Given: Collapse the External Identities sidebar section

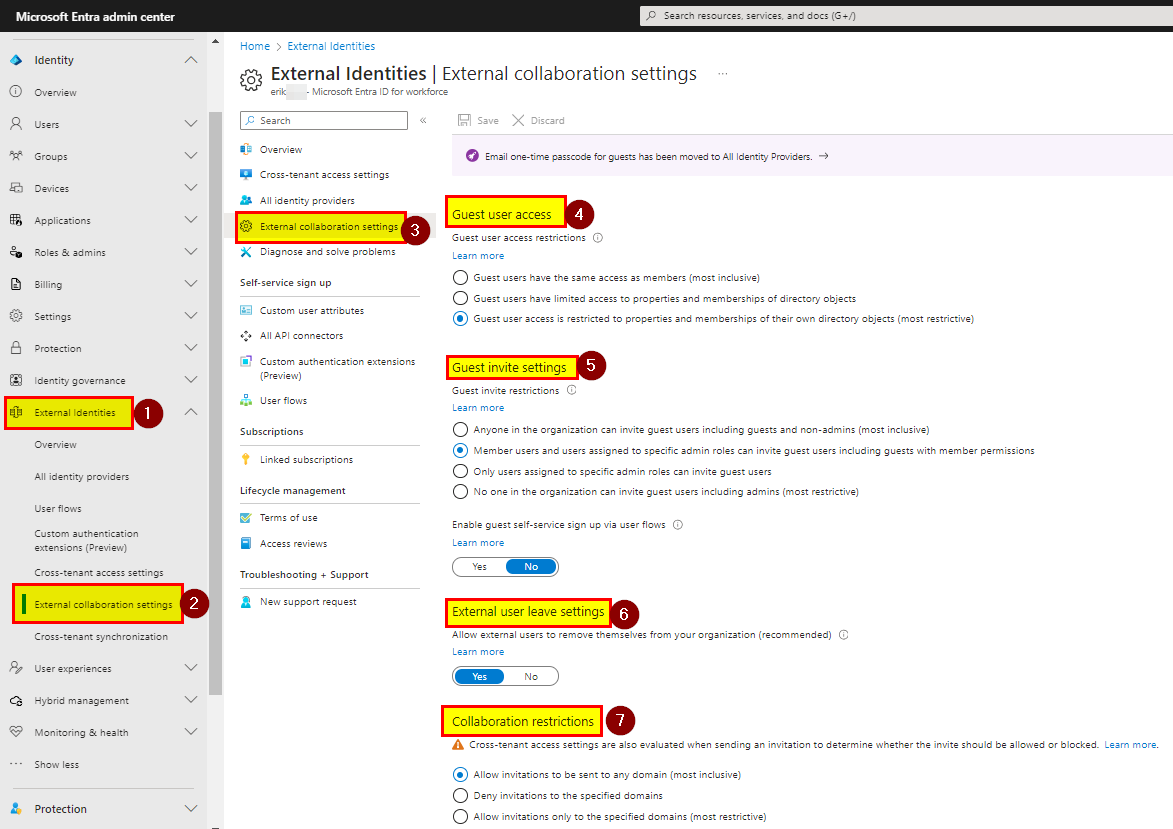Looking at the screenshot, I should (x=191, y=412).
